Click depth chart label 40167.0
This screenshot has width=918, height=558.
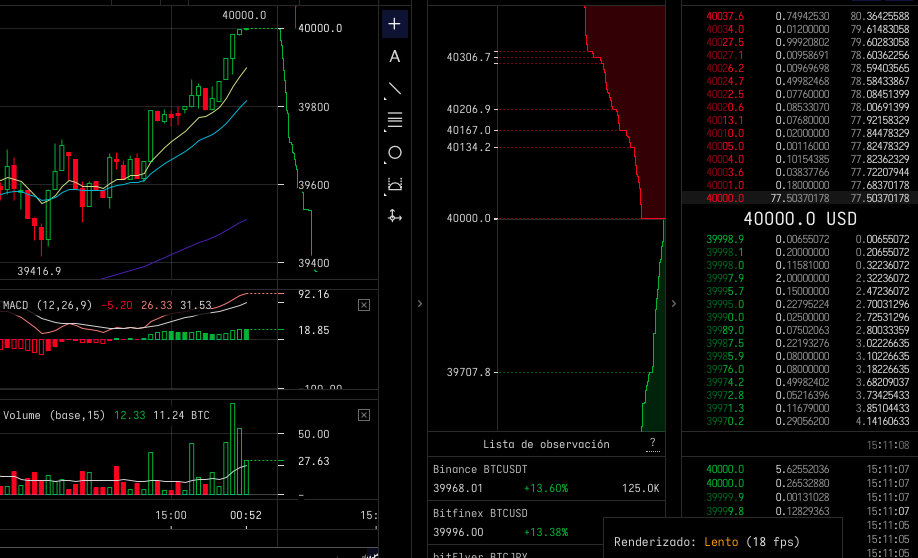click(468, 130)
